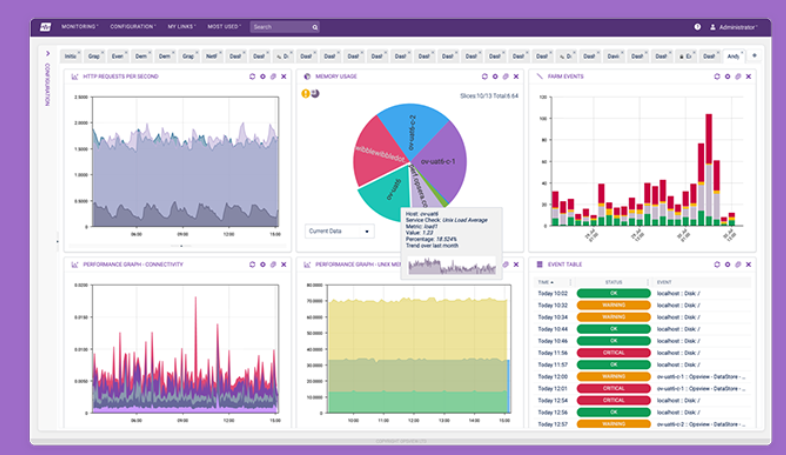Open the Most Used menu
Screen dimensions: 786x455
[x=224, y=27]
